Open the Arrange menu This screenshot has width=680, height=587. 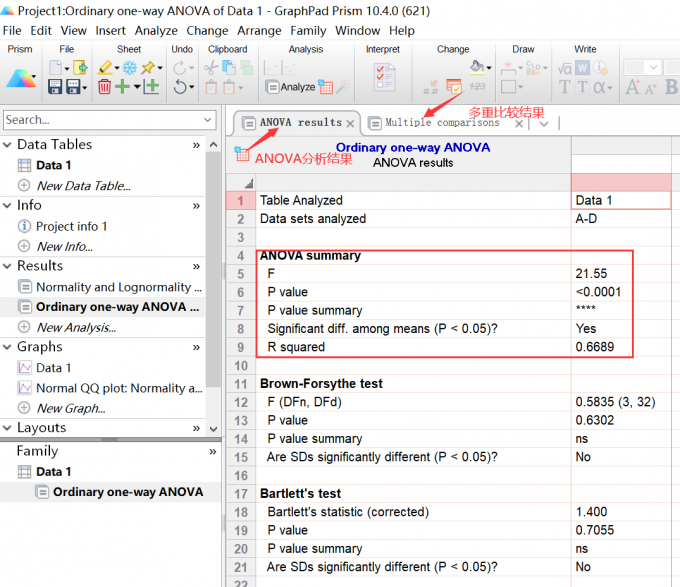coord(259,31)
